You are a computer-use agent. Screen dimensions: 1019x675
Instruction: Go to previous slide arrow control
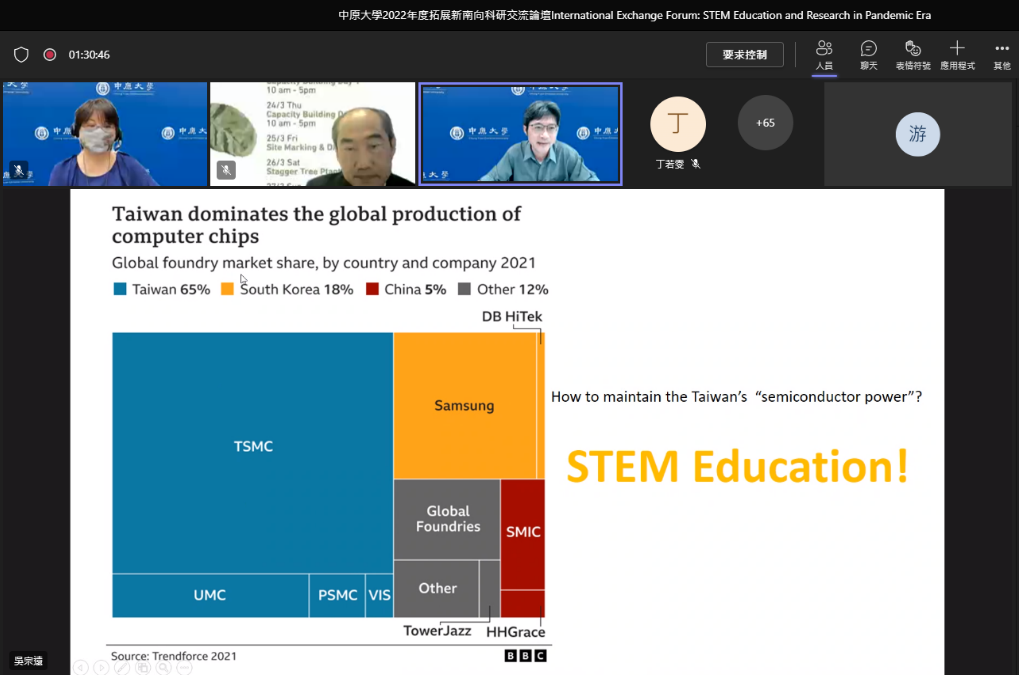[x=81, y=667]
